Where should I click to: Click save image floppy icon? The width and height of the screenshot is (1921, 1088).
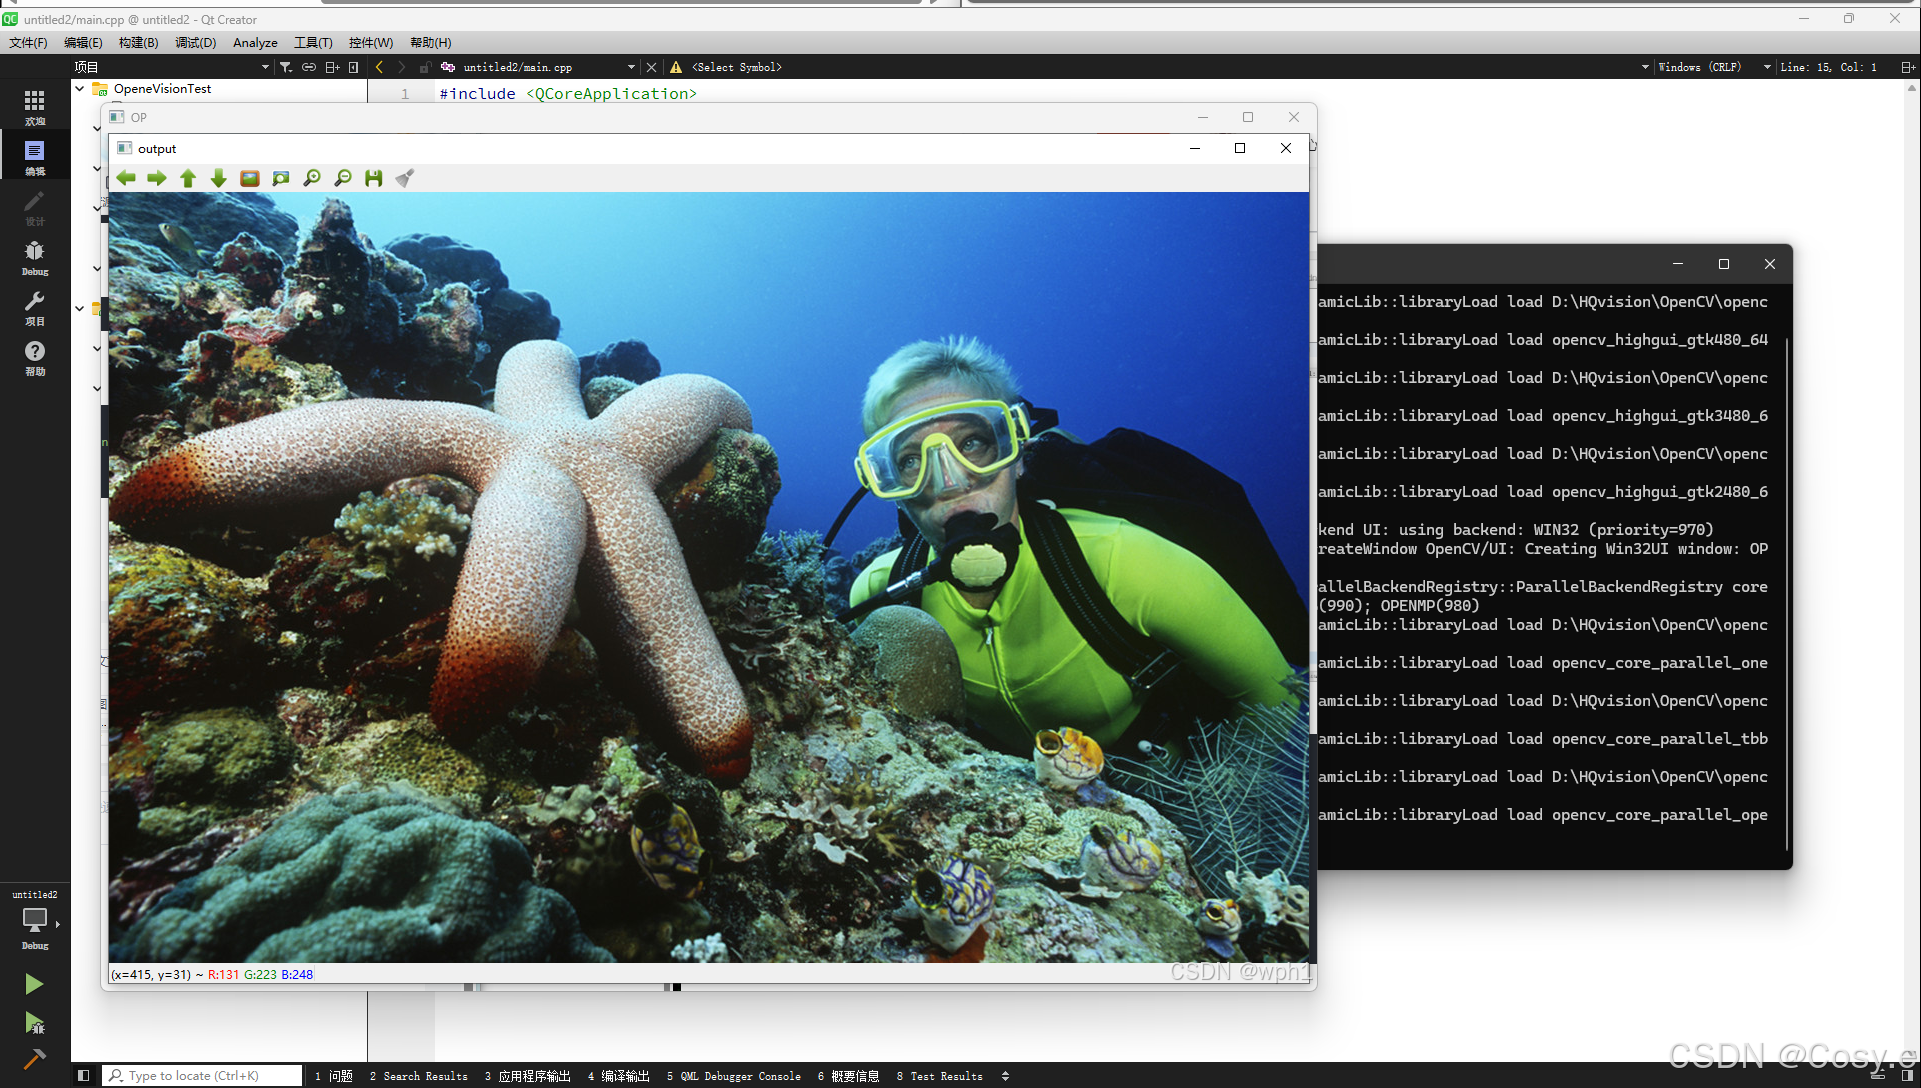coord(374,178)
